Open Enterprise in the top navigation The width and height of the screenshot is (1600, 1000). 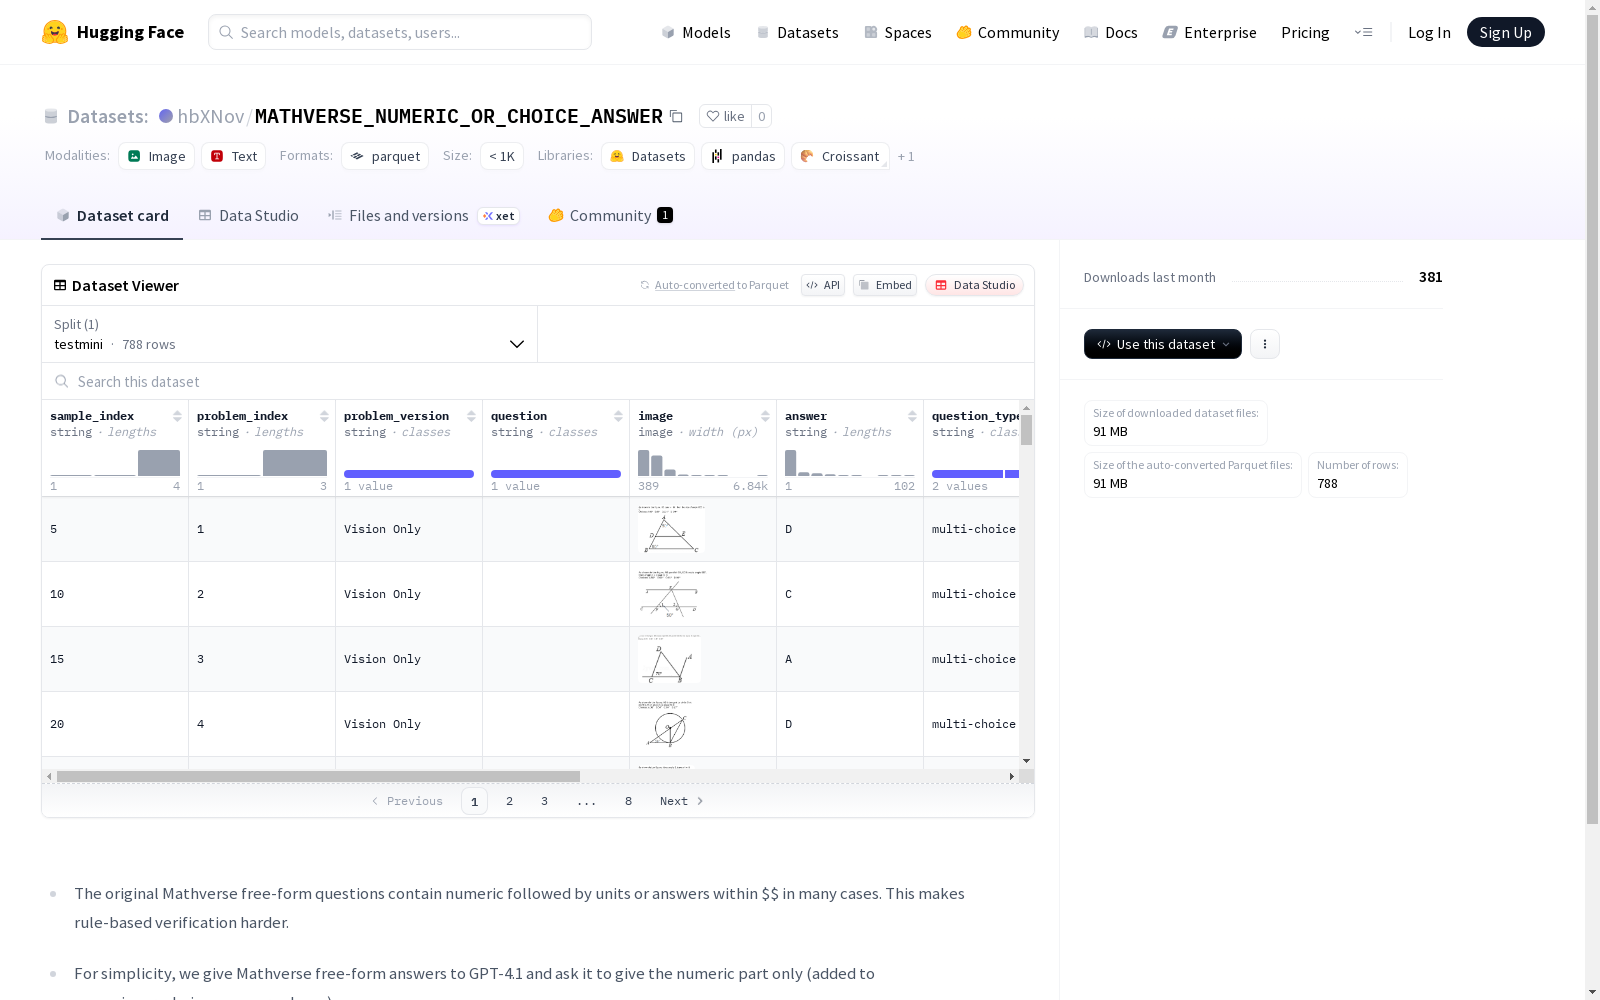point(1210,32)
